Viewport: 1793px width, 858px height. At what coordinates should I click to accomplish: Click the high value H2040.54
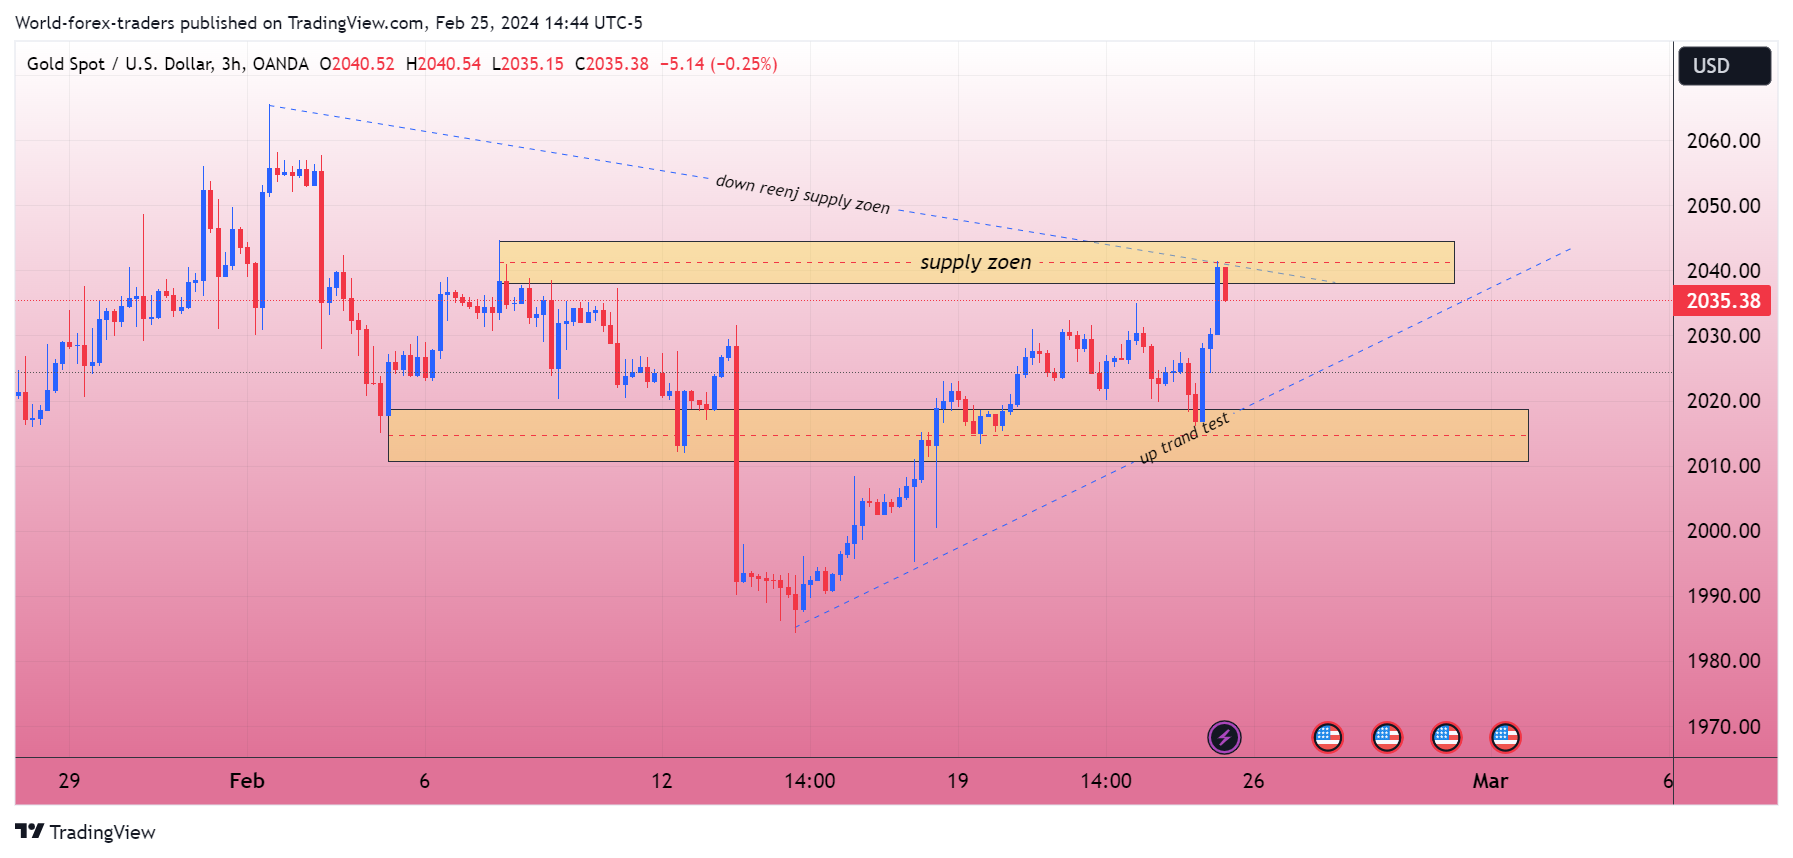(443, 64)
